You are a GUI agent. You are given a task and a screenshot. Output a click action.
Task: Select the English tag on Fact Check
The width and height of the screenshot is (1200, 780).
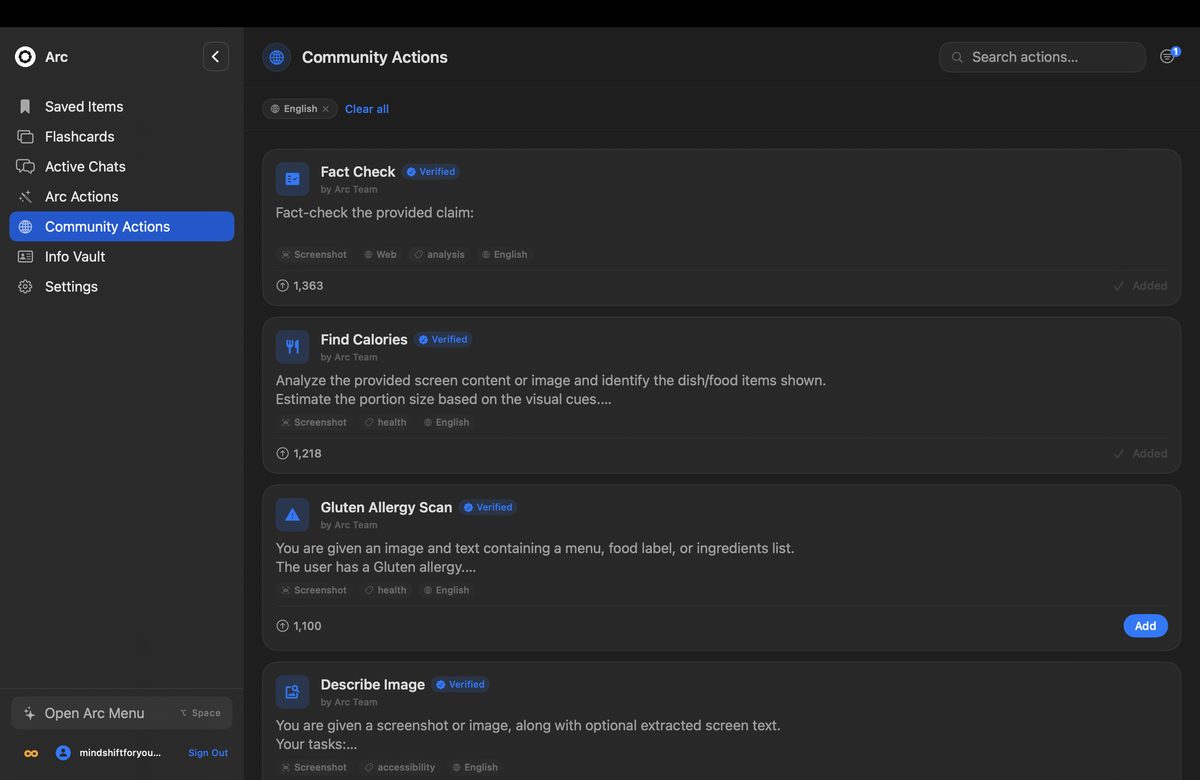tap(504, 255)
